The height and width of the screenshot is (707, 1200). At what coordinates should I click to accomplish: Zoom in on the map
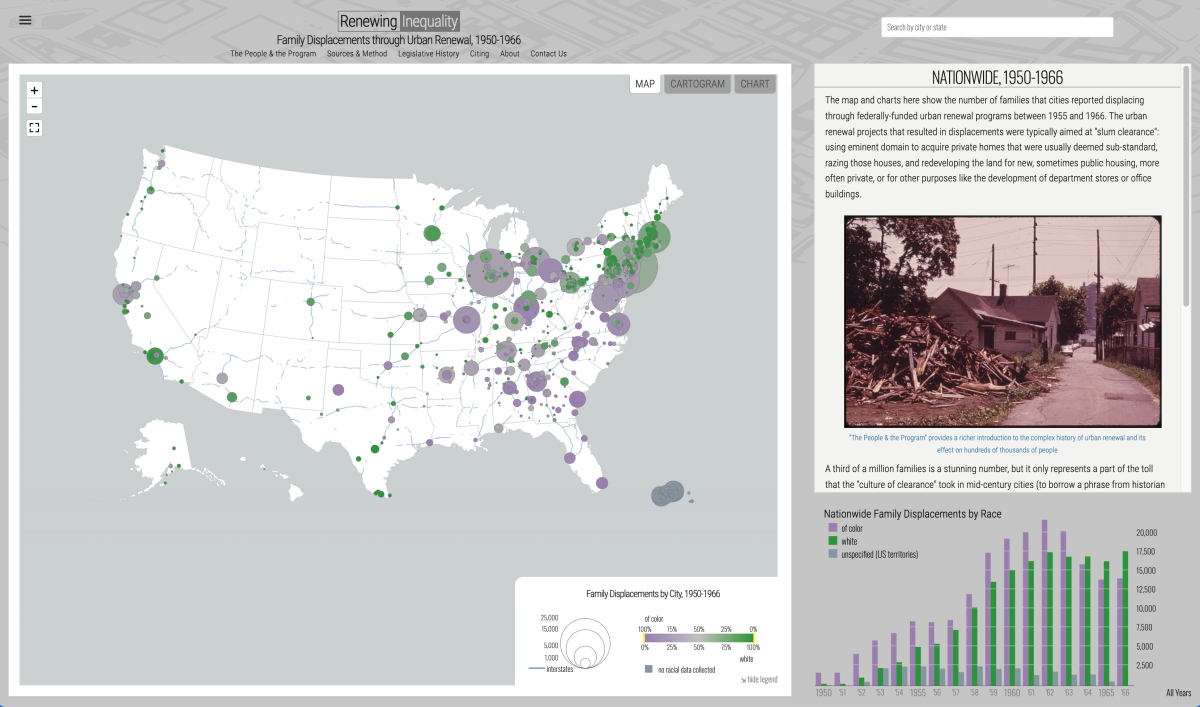click(34, 90)
